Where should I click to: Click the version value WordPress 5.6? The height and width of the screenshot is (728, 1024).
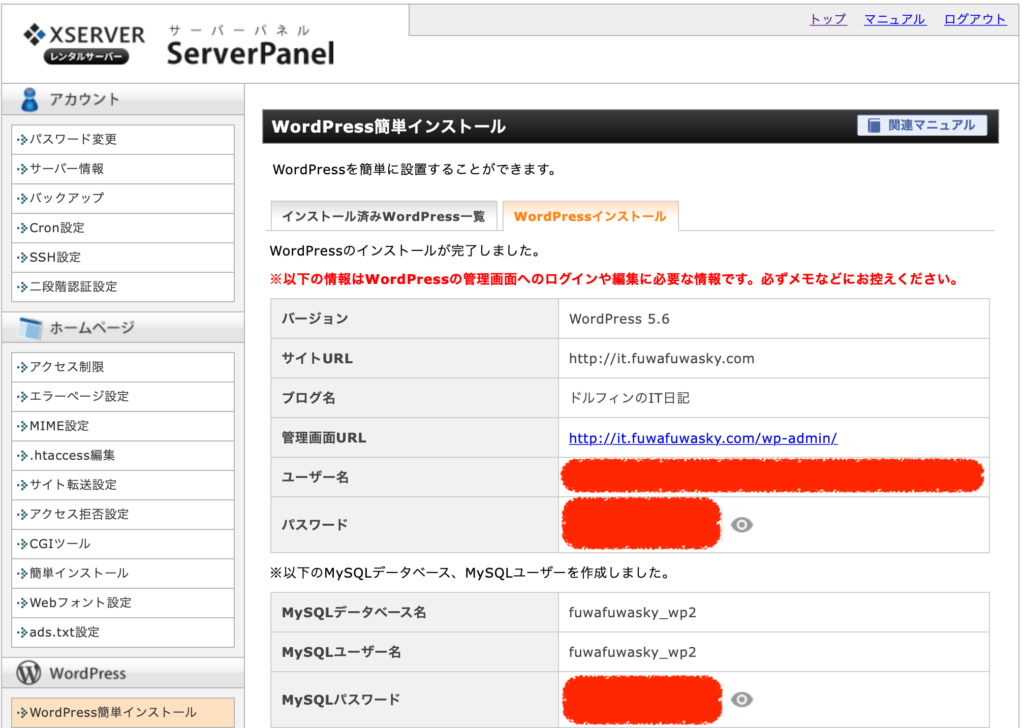click(619, 319)
